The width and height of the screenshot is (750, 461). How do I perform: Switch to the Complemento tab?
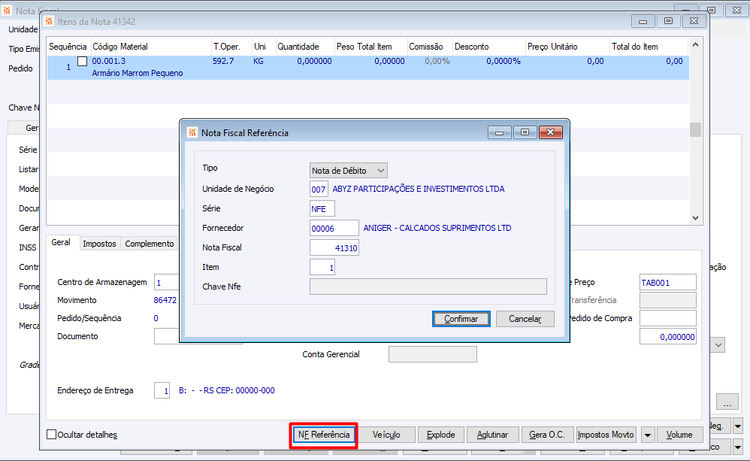pos(149,244)
